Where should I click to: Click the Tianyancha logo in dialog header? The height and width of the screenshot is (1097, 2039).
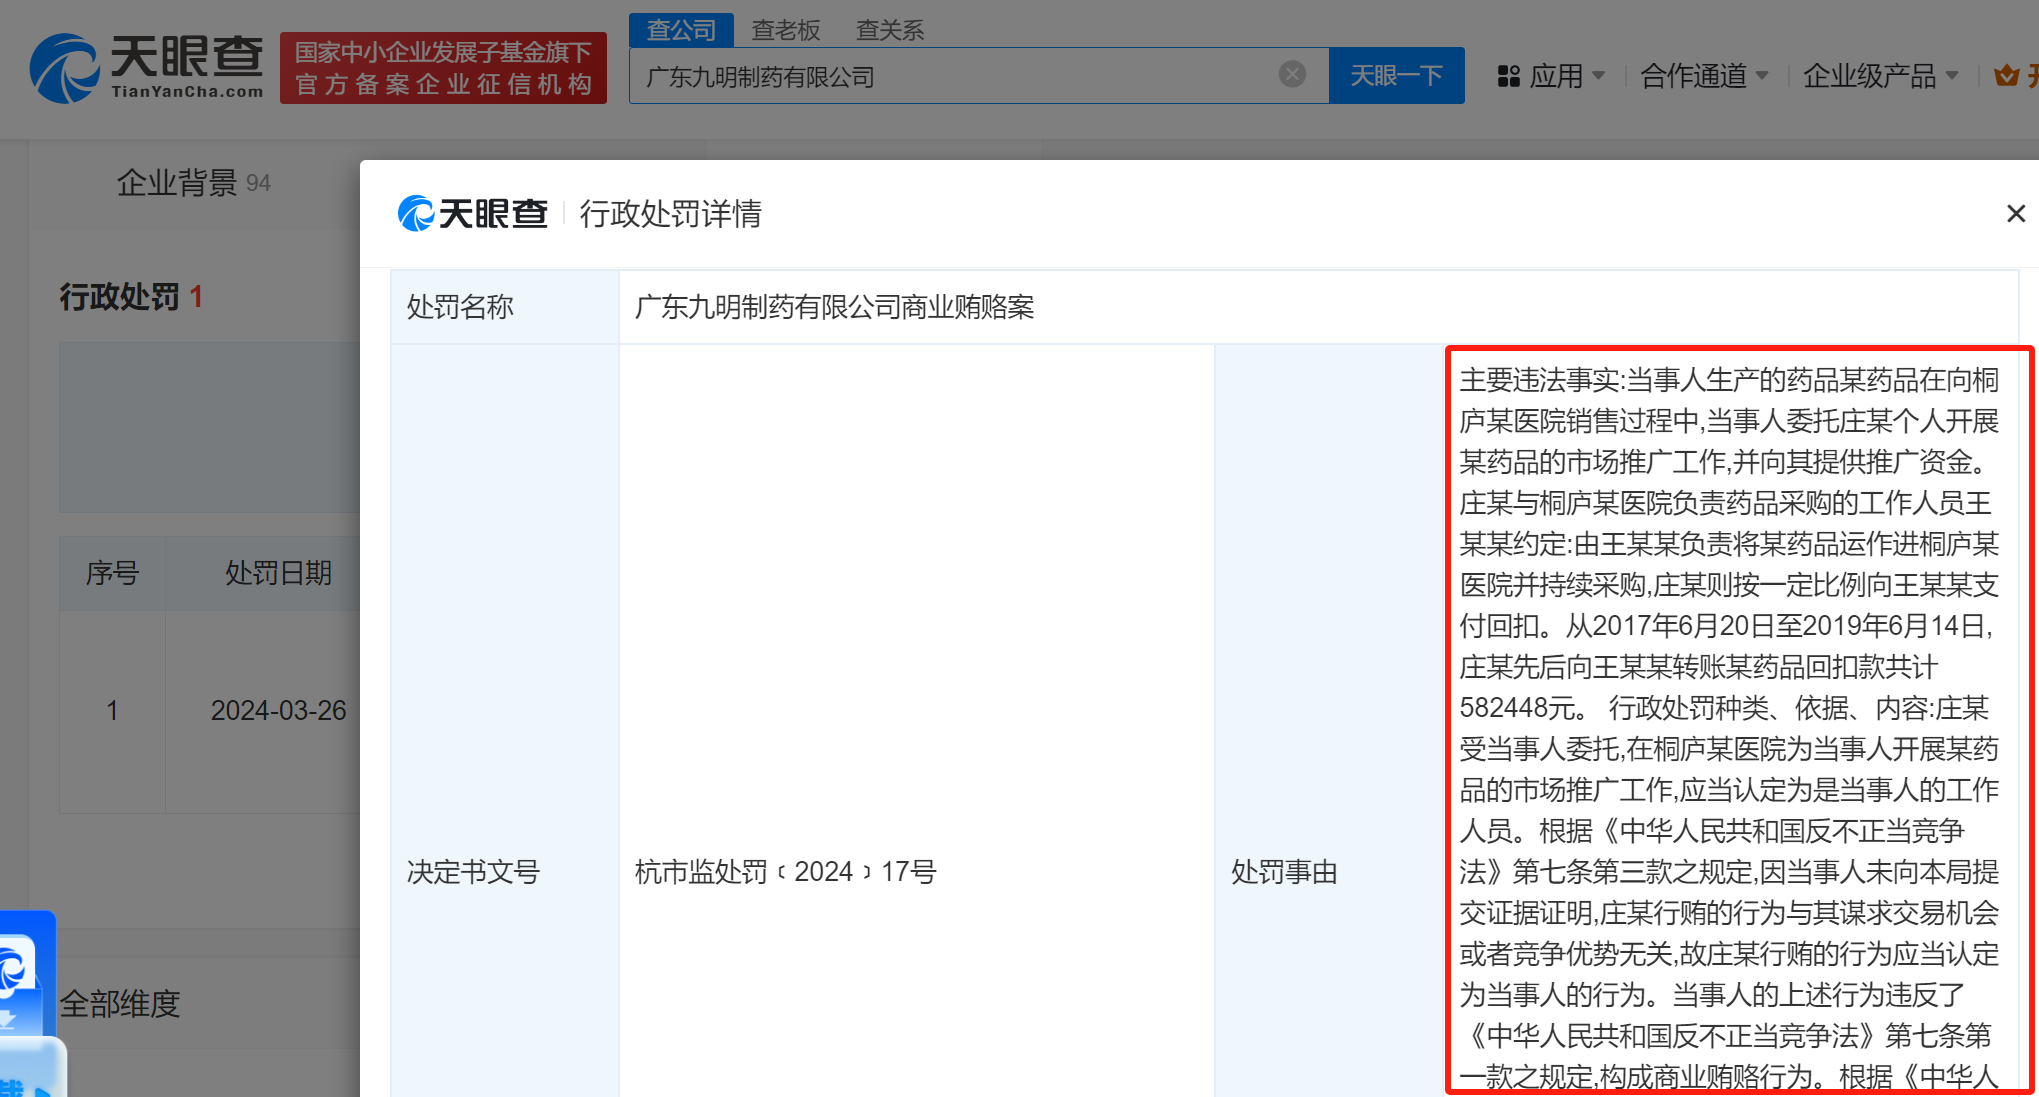[473, 214]
